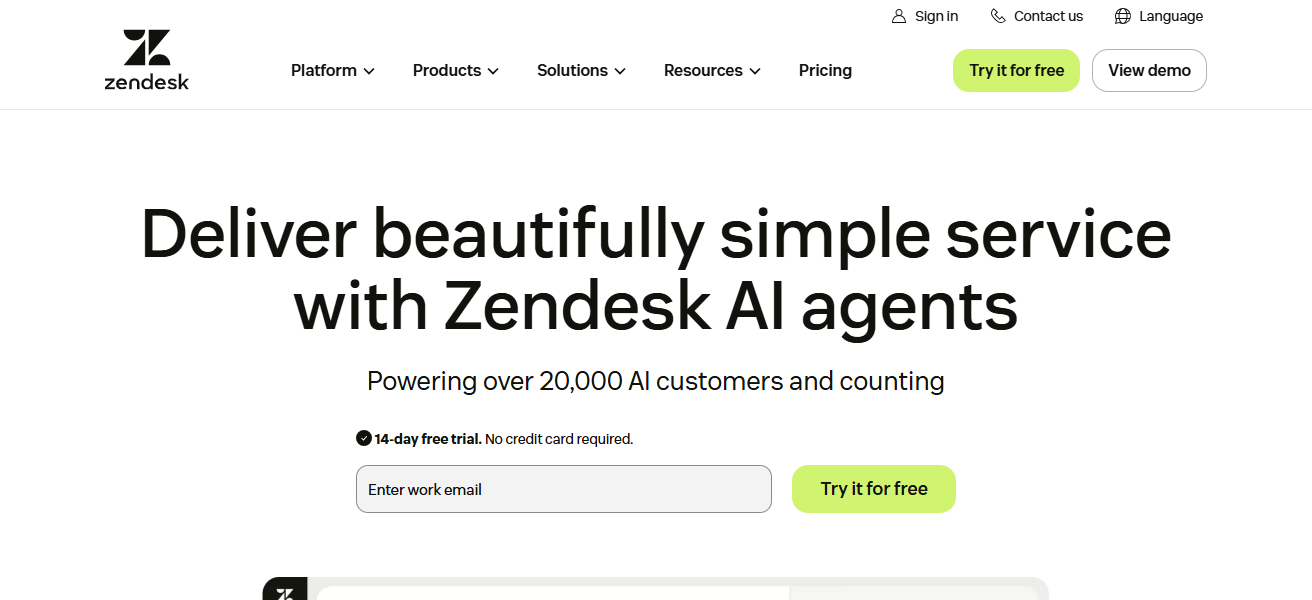Image resolution: width=1312 pixels, height=600 pixels.
Task: Click inside the work email field
Action: 563,489
